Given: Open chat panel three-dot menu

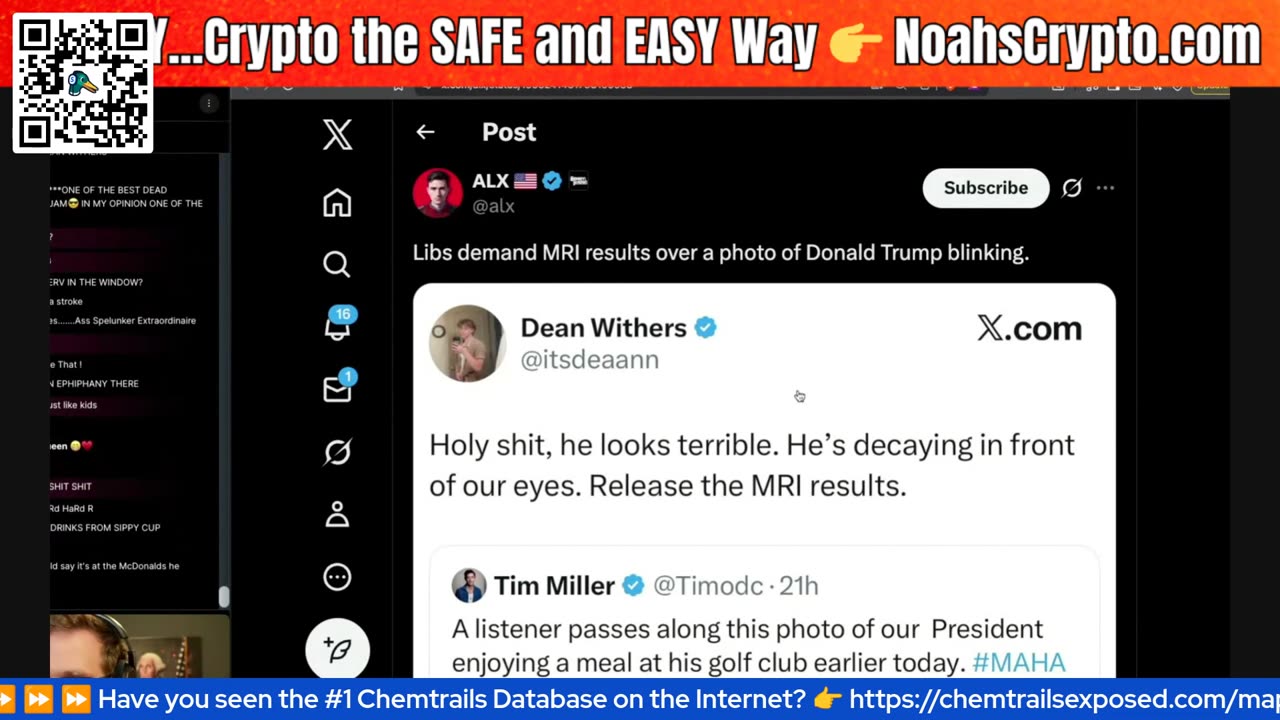Looking at the screenshot, I should point(208,104).
